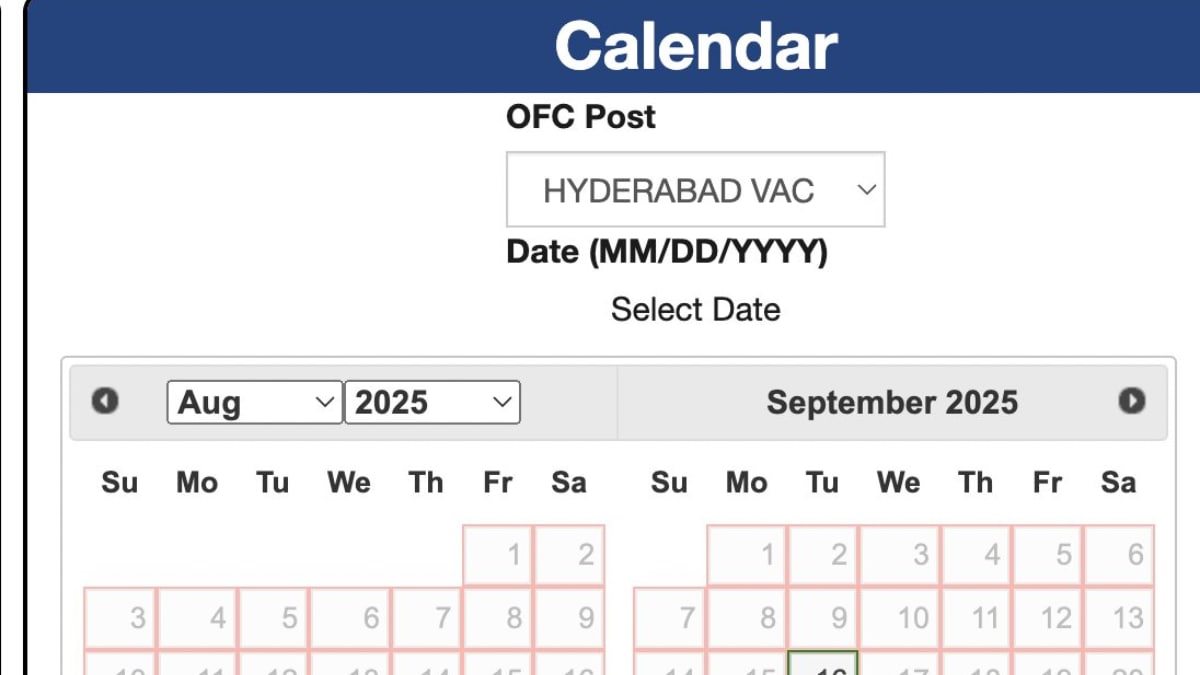The image size is (1200, 675).
Task: Open the Aug month dropdown
Action: point(255,402)
